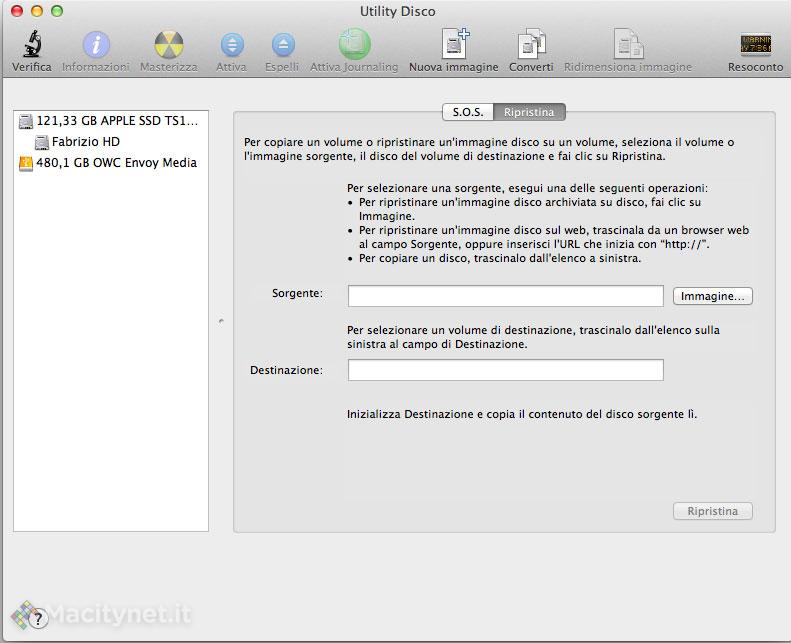Screen dimensions: 791x643
Task: Select the 121,33 GB APPLE SSD disk
Action: click(x=110, y=121)
